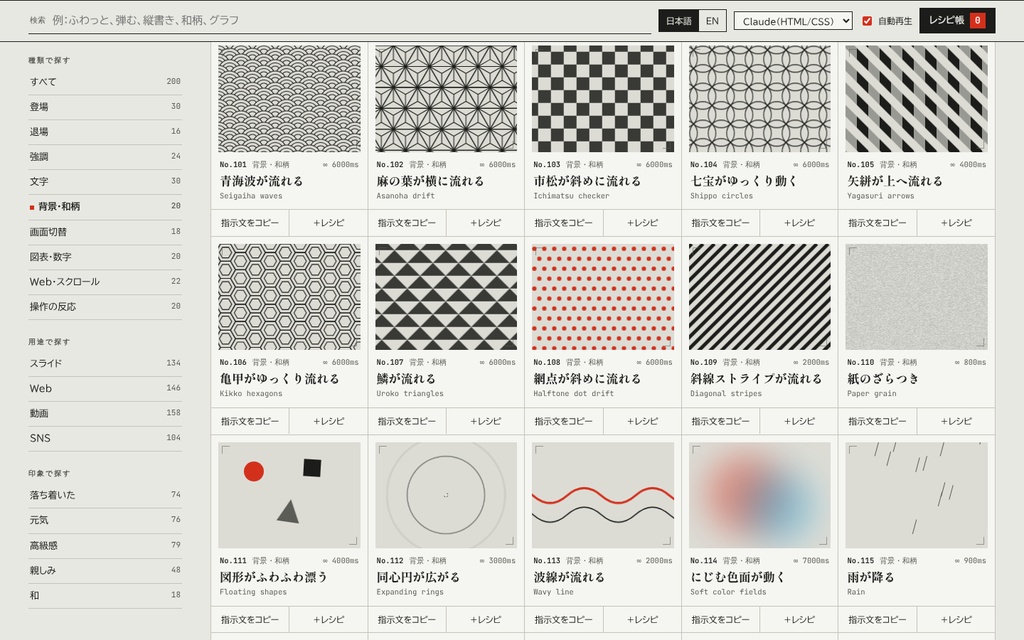Viewport: 1024px width, 640px height.
Task: Click the 斜線ストライプが流れる title
Action: pyautogui.click(x=756, y=379)
